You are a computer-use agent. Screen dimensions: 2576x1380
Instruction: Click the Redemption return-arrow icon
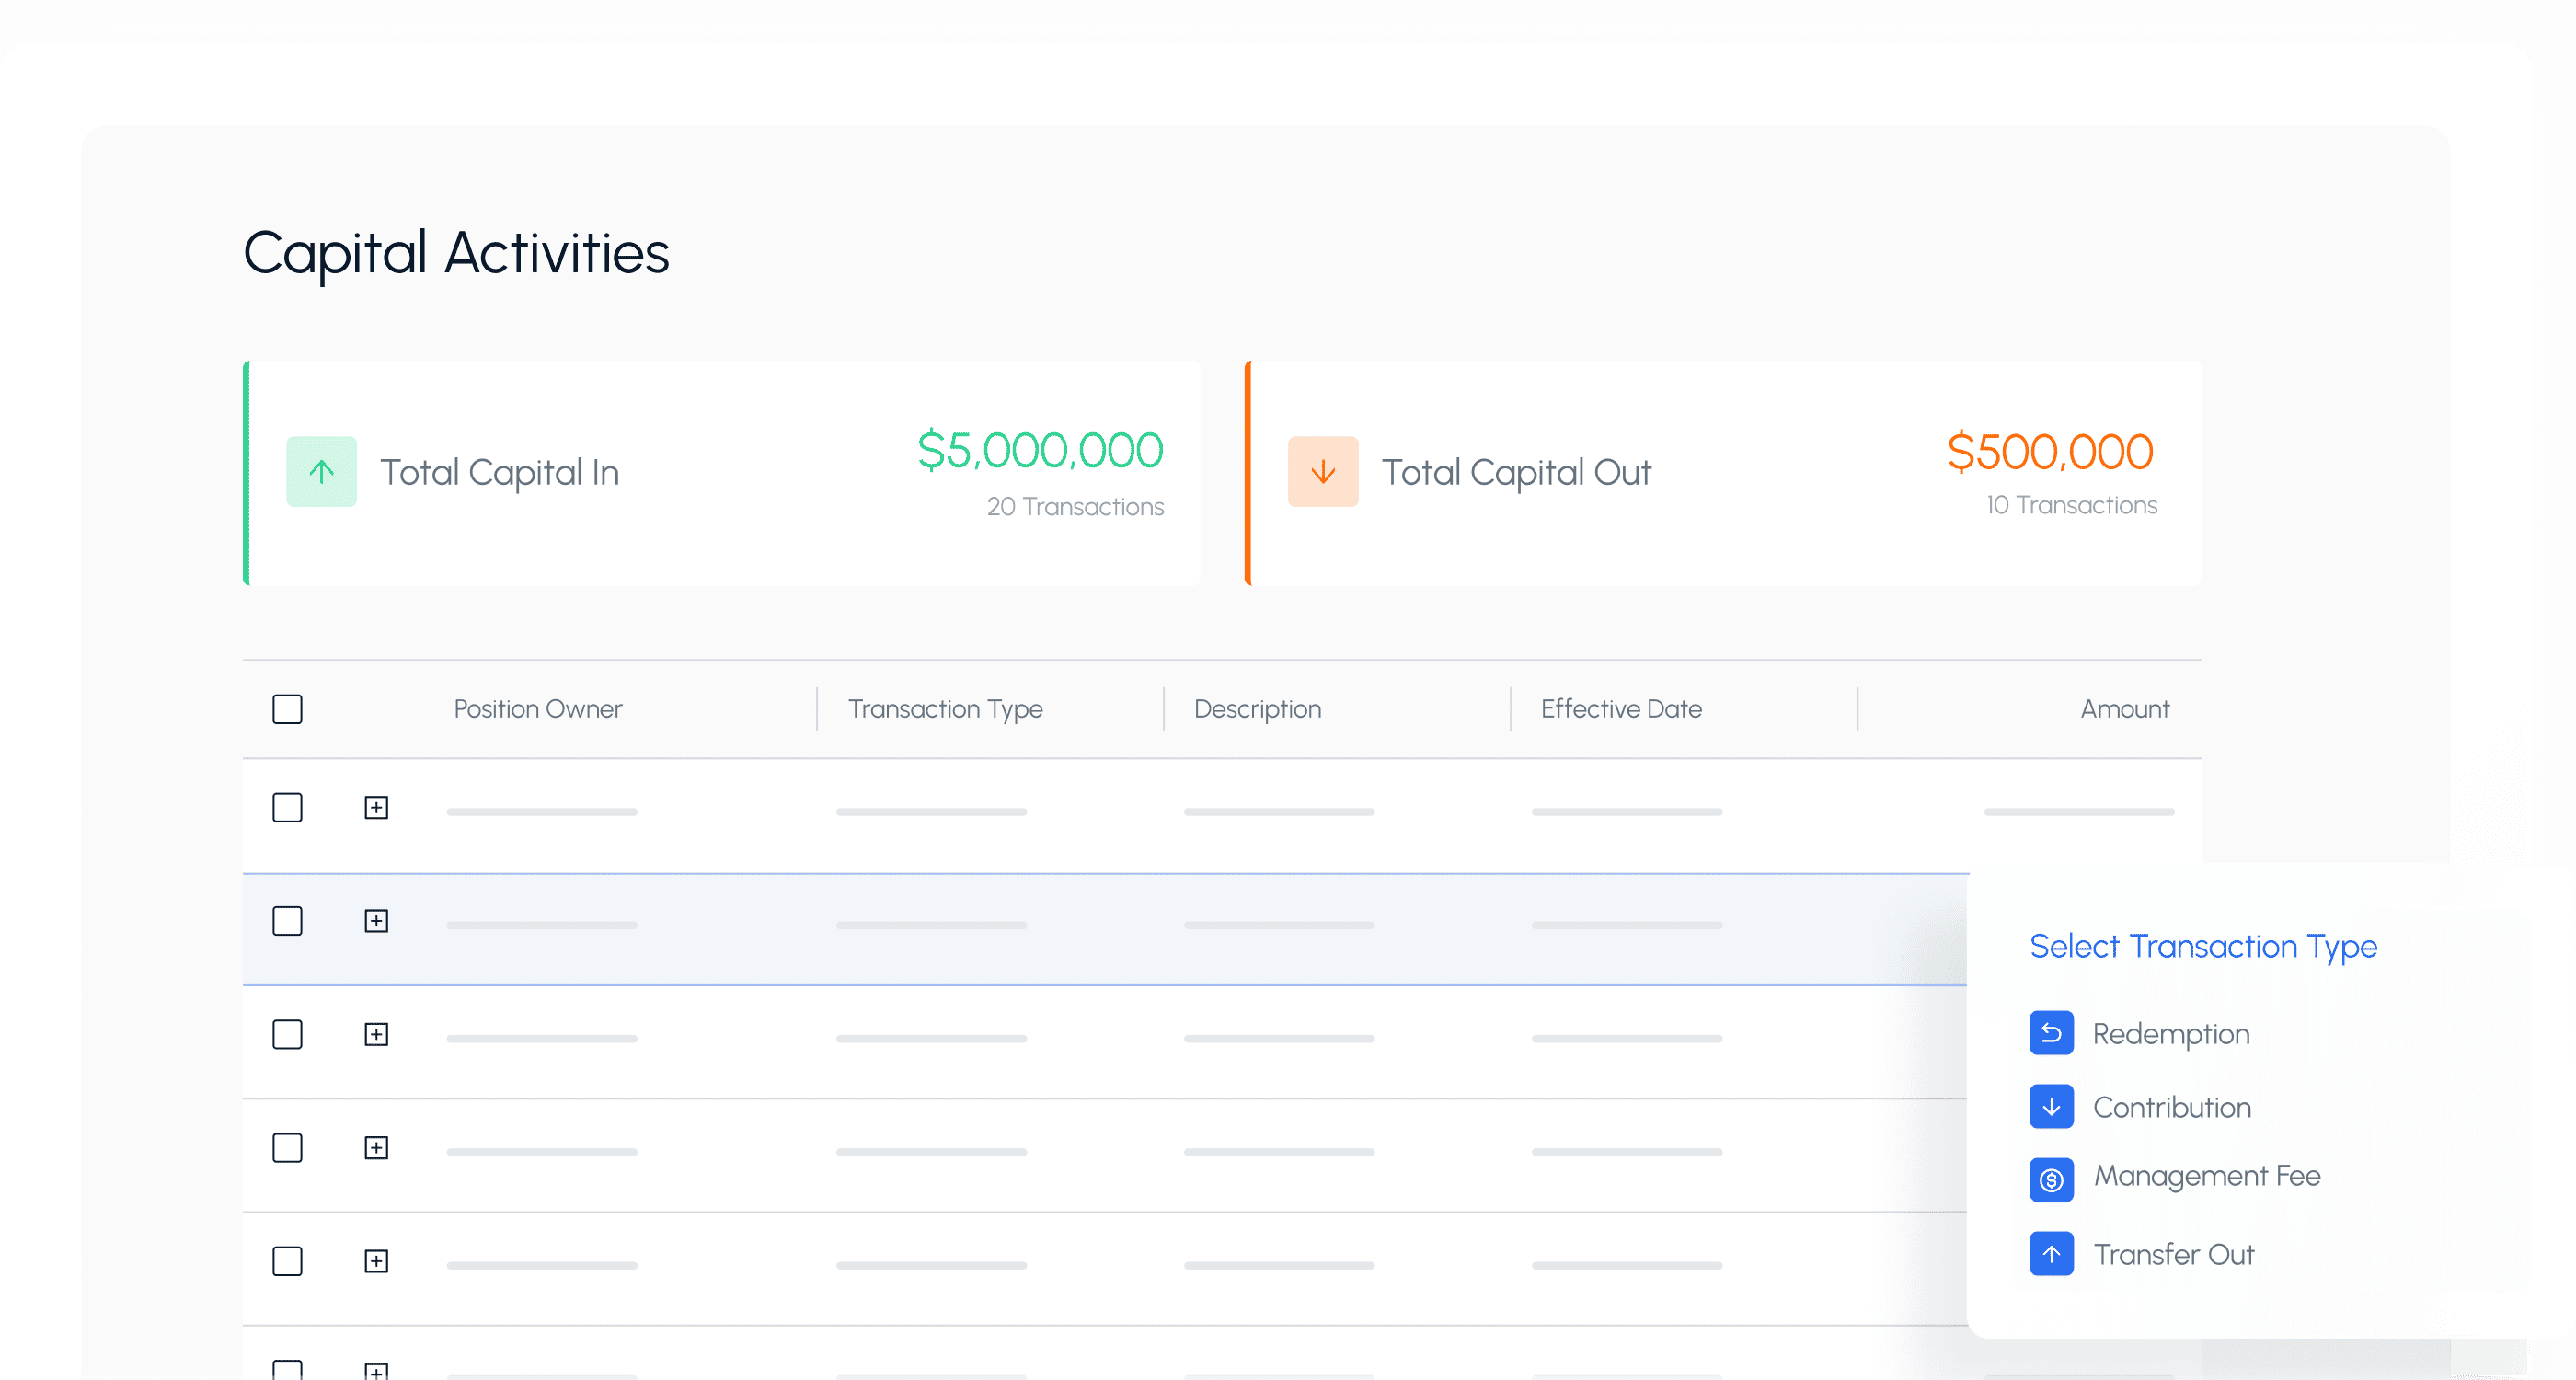2050,1033
